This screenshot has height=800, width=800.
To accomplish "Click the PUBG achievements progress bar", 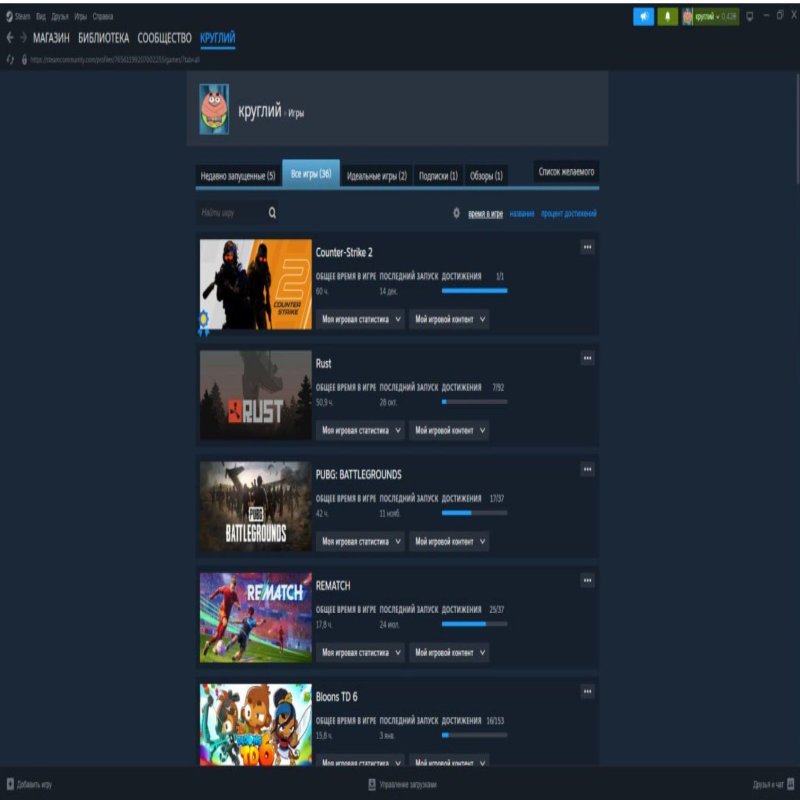I will 474,513.
